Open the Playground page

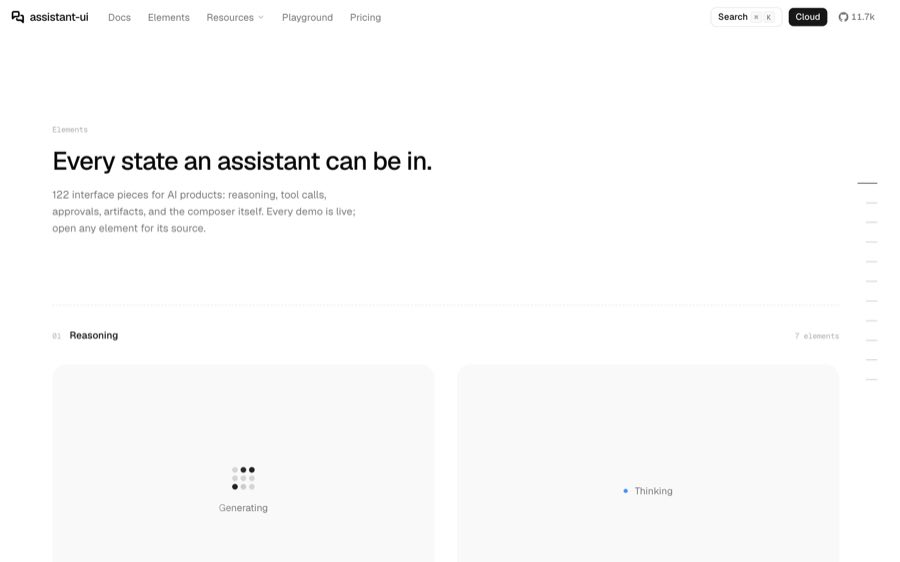pyautogui.click(x=307, y=18)
